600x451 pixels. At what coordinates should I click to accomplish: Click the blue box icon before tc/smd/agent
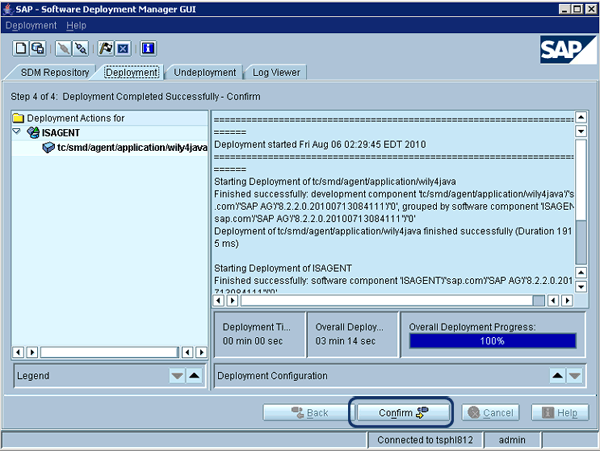point(48,147)
